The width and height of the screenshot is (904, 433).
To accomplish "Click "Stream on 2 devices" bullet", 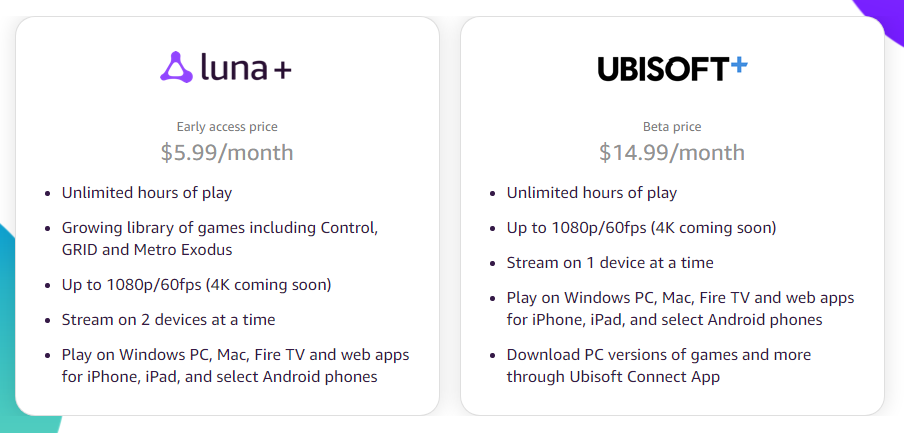I will 168,320.
